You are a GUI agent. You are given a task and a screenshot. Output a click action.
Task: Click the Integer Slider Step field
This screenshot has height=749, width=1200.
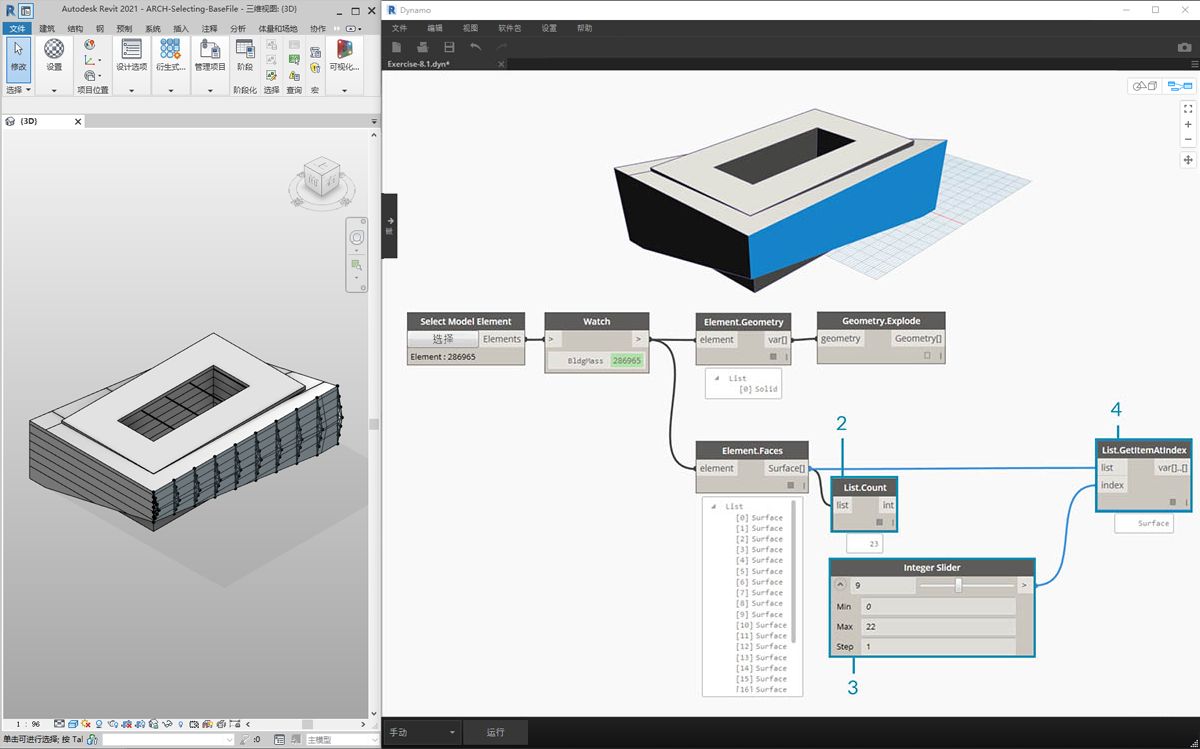click(937, 647)
